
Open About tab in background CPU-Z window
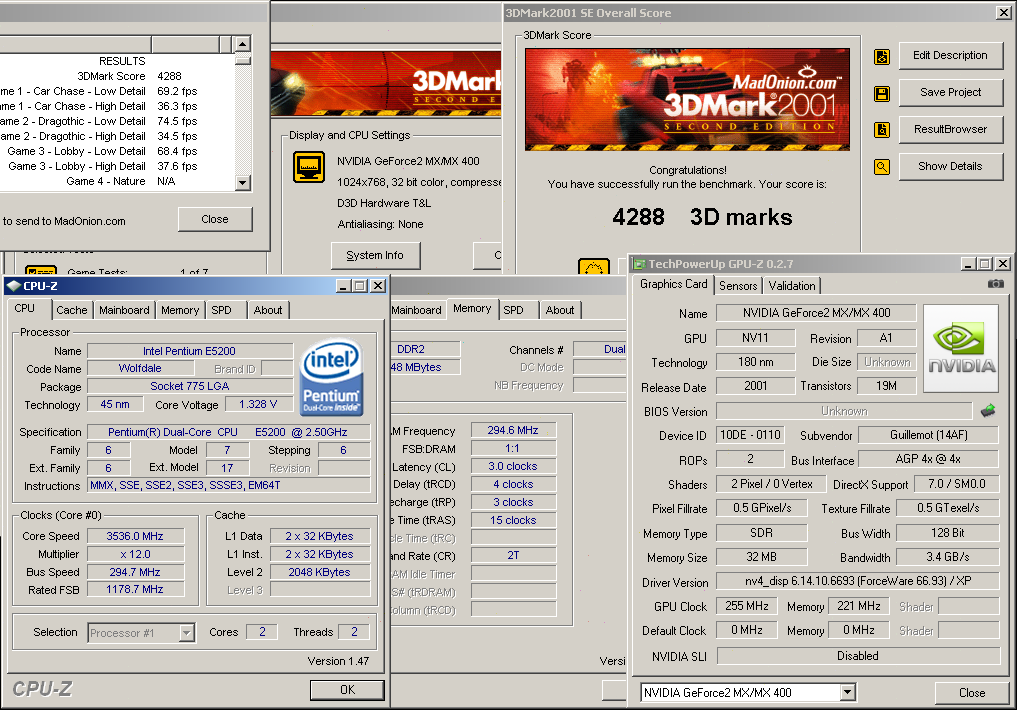click(x=560, y=310)
